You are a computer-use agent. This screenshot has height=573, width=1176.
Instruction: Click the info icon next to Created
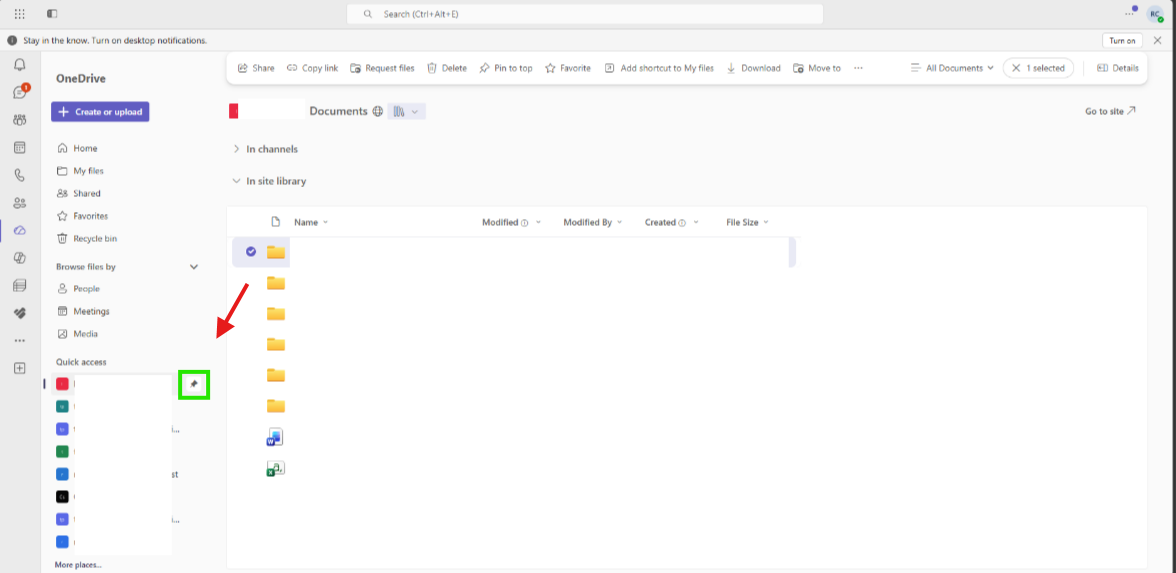[x=682, y=224]
